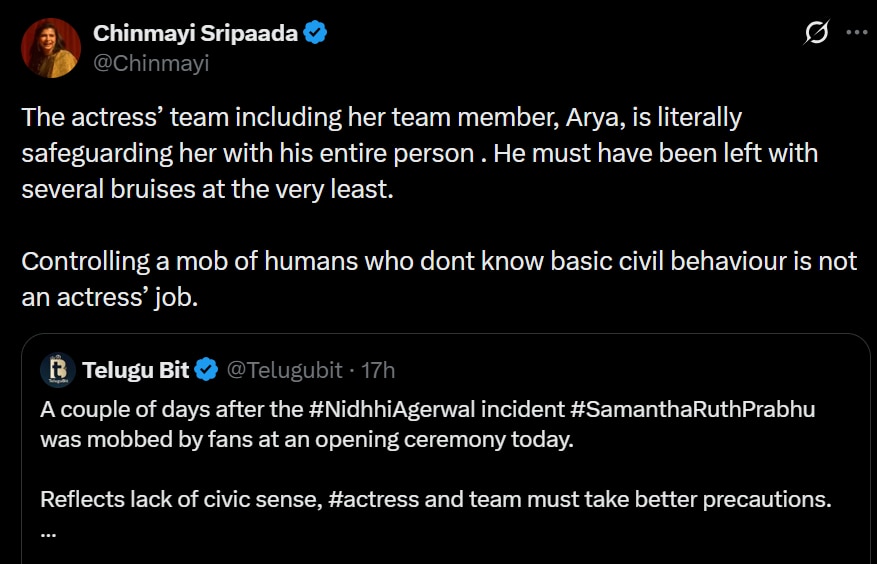The width and height of the screenshot is (877, 564).
Task: Open the three-dot More options menu
Action: (x=856, y=32)
